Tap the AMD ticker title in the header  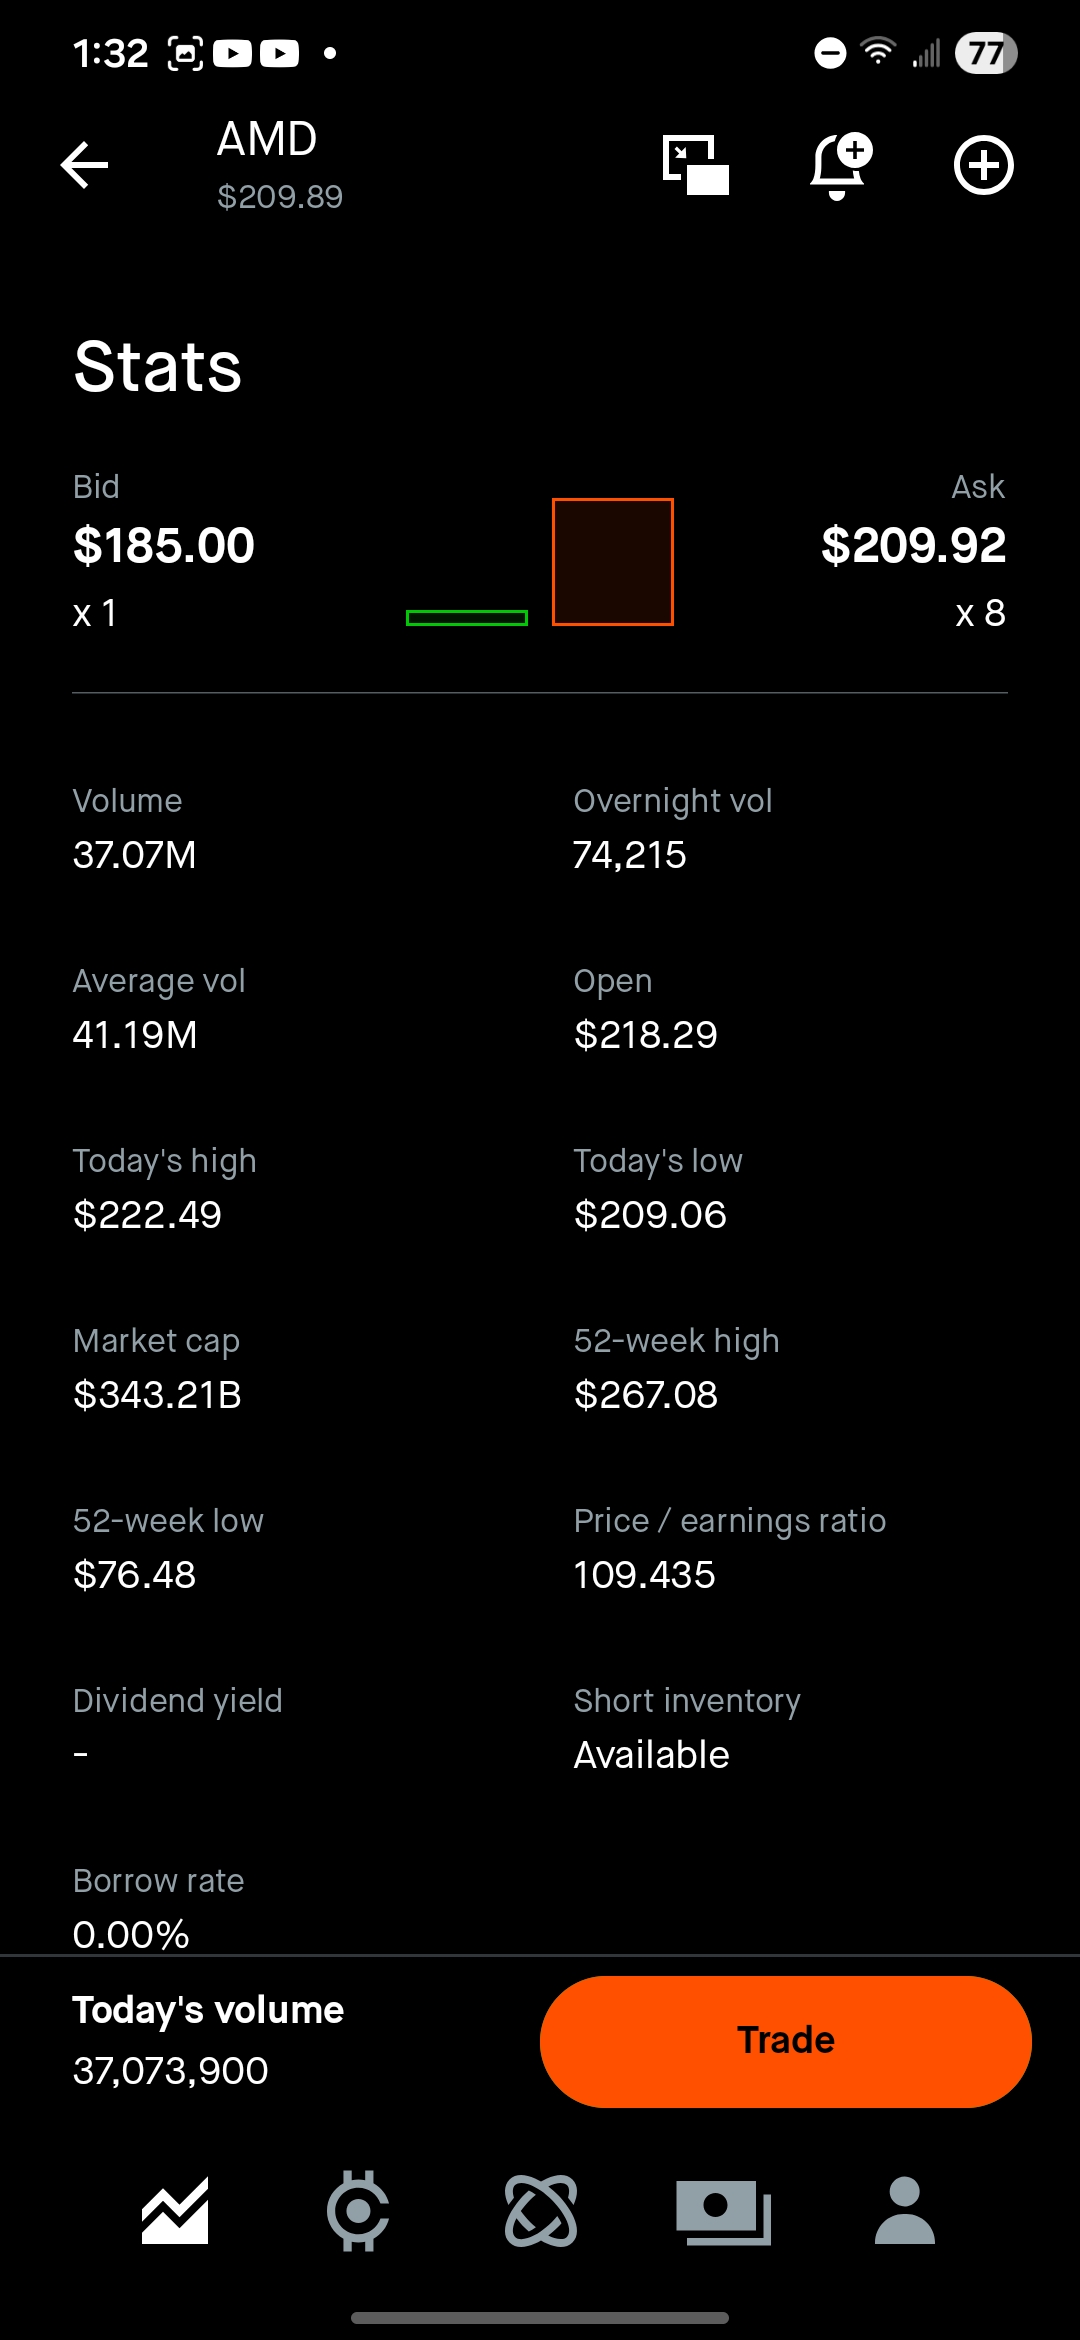click(267, 139)
